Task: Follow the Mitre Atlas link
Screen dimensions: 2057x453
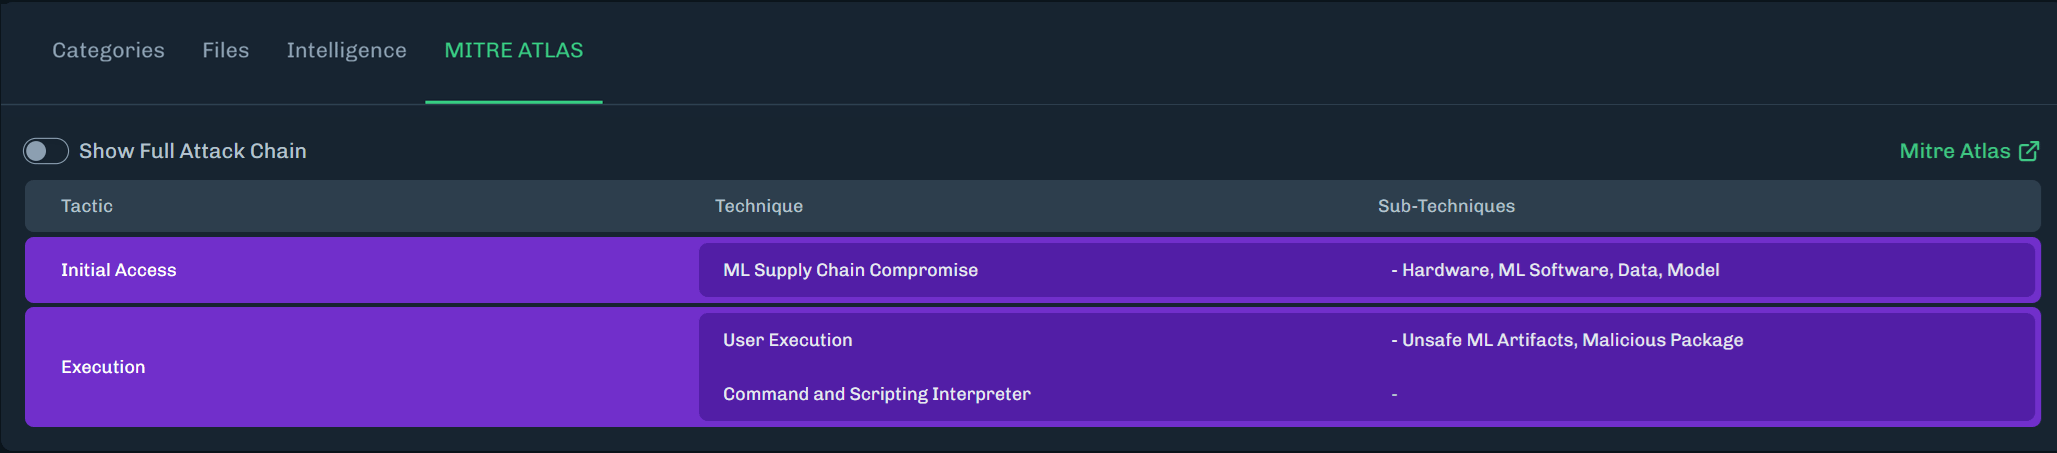Action: coord(1955,151)
